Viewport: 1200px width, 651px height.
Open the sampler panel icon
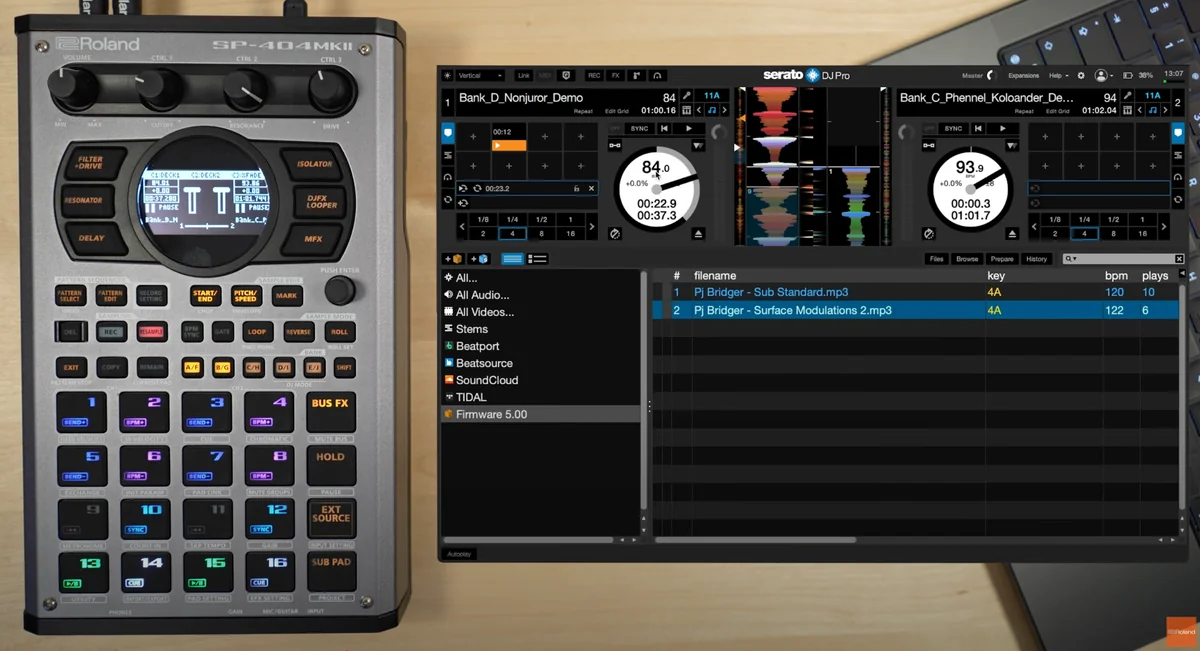(637, 75)
